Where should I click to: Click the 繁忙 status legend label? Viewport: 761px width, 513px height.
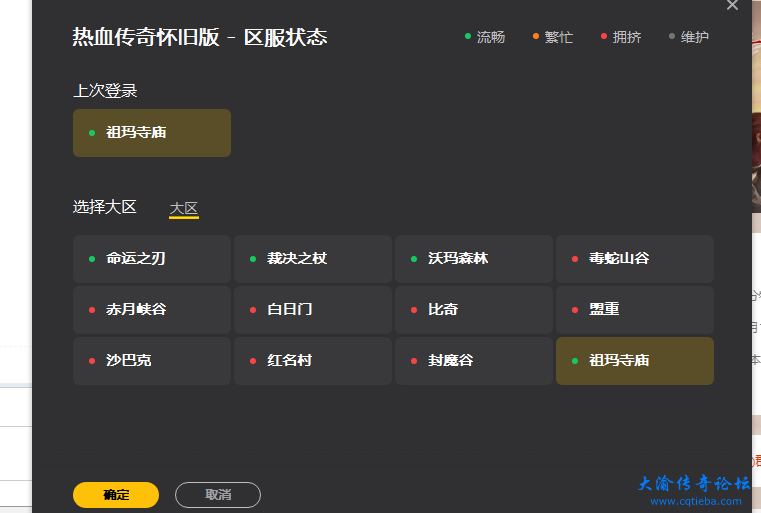pos(559,37)
